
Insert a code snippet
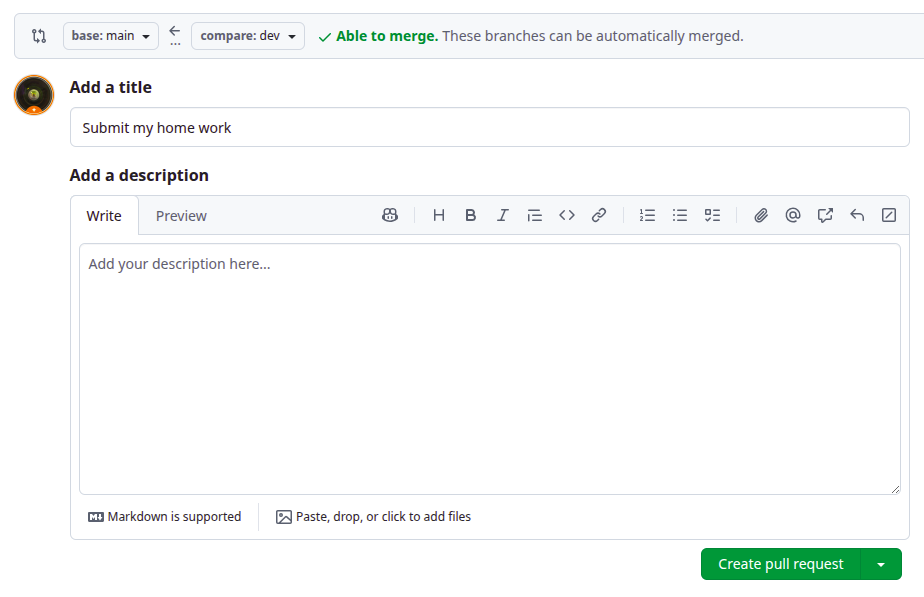[566, 215]
